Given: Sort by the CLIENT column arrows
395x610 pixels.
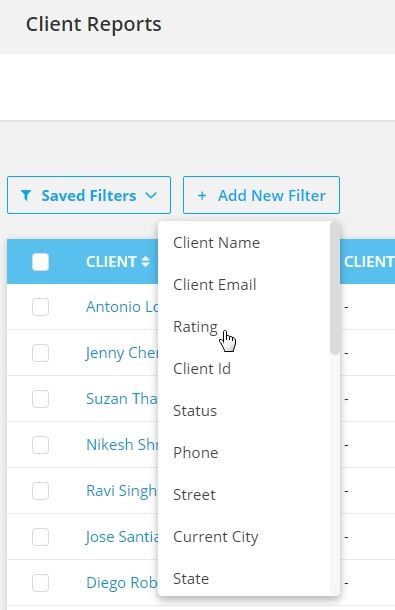Looking at the screenshot, I should coord(145,261).
